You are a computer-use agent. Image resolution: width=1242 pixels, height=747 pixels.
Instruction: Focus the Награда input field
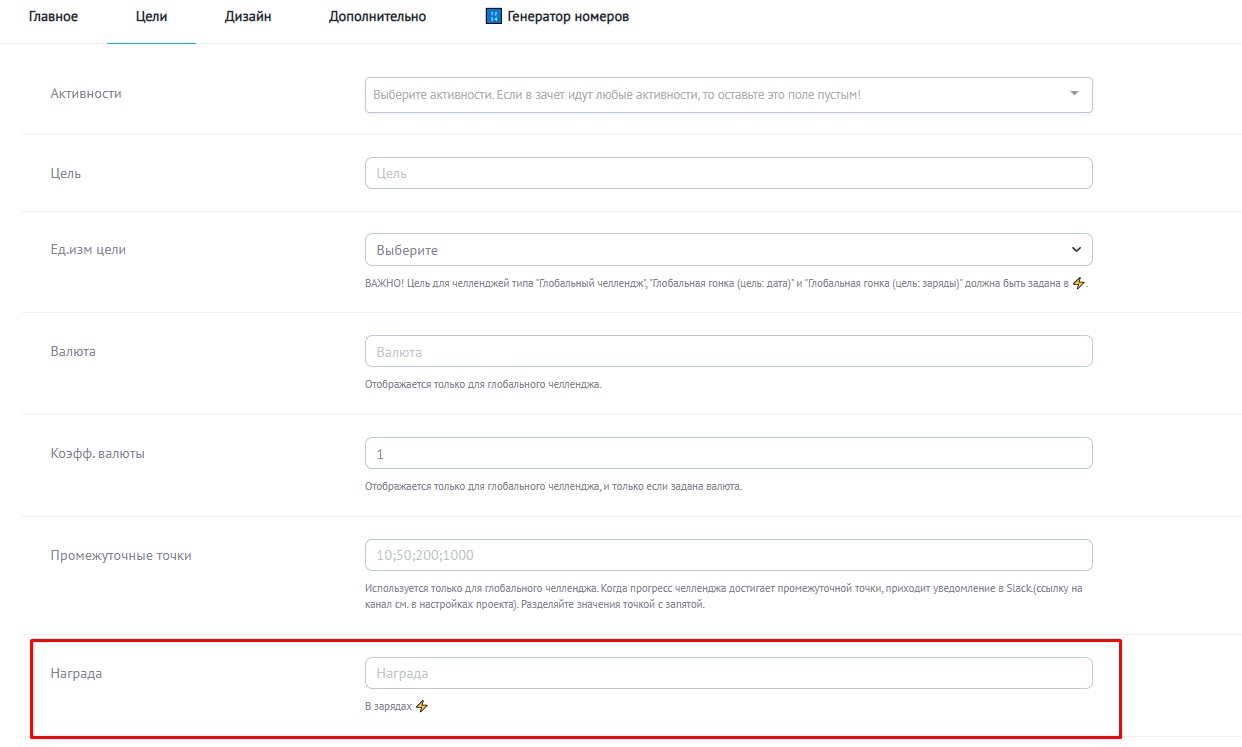(x=728, y=673)
